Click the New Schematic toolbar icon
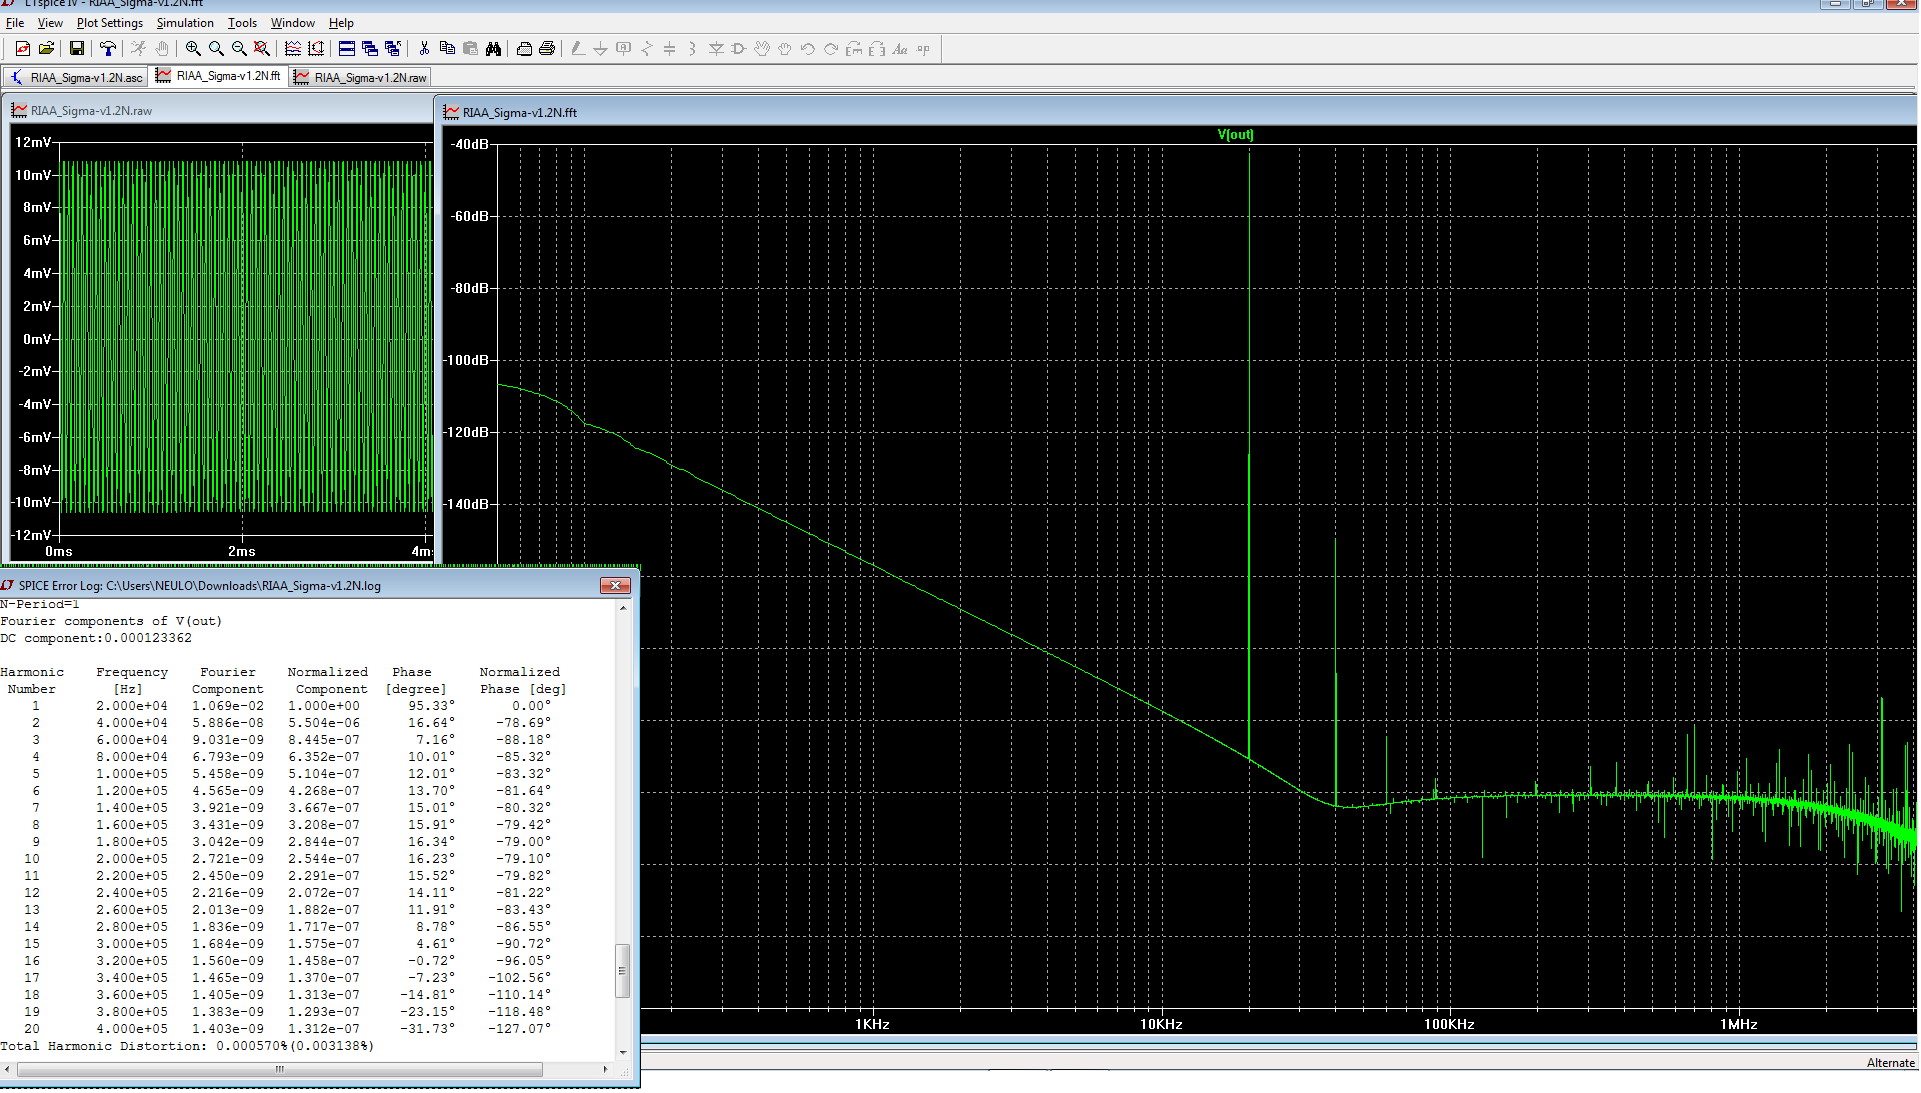The width and height of the screenshot is (1921, 1093). click(x=22, y=48)
